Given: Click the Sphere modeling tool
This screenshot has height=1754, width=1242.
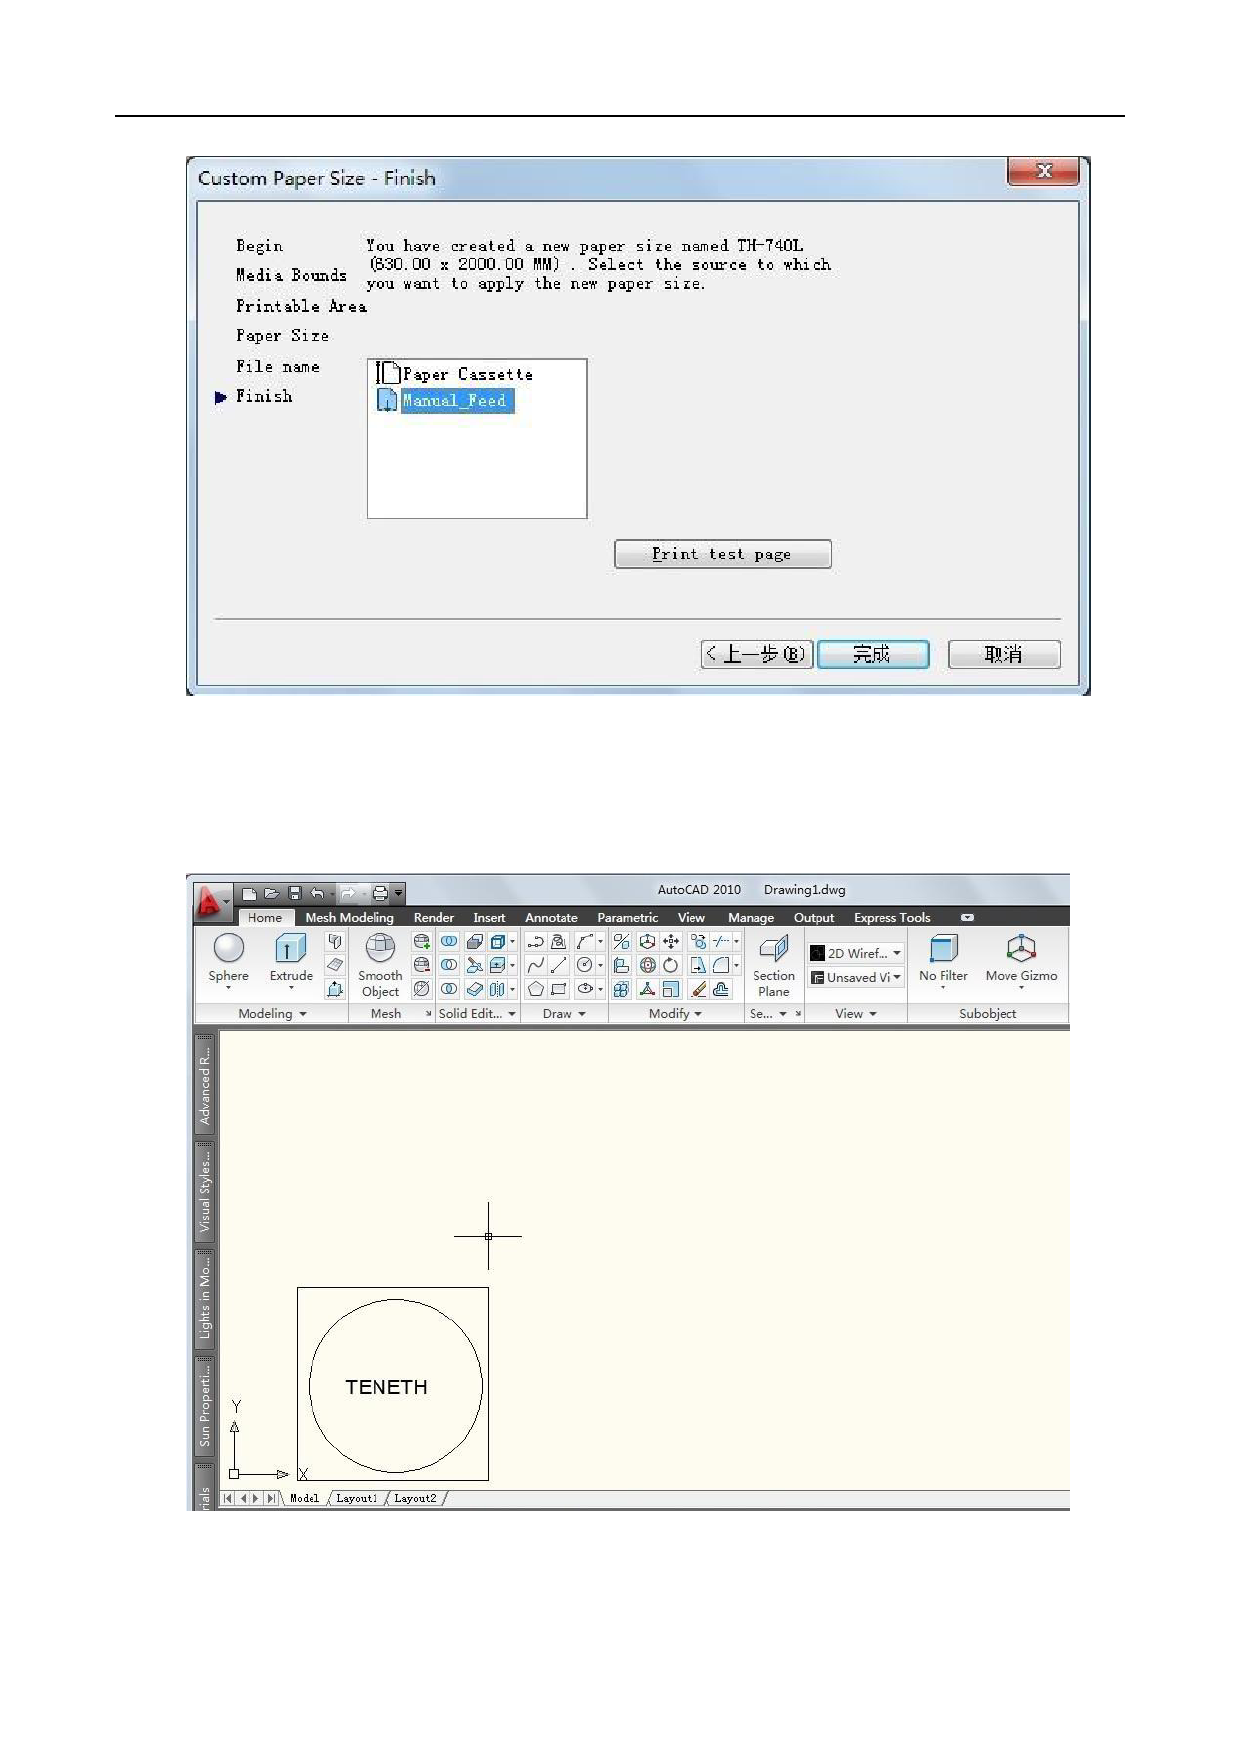Looking at the screenshot, I should click(228, 949).
